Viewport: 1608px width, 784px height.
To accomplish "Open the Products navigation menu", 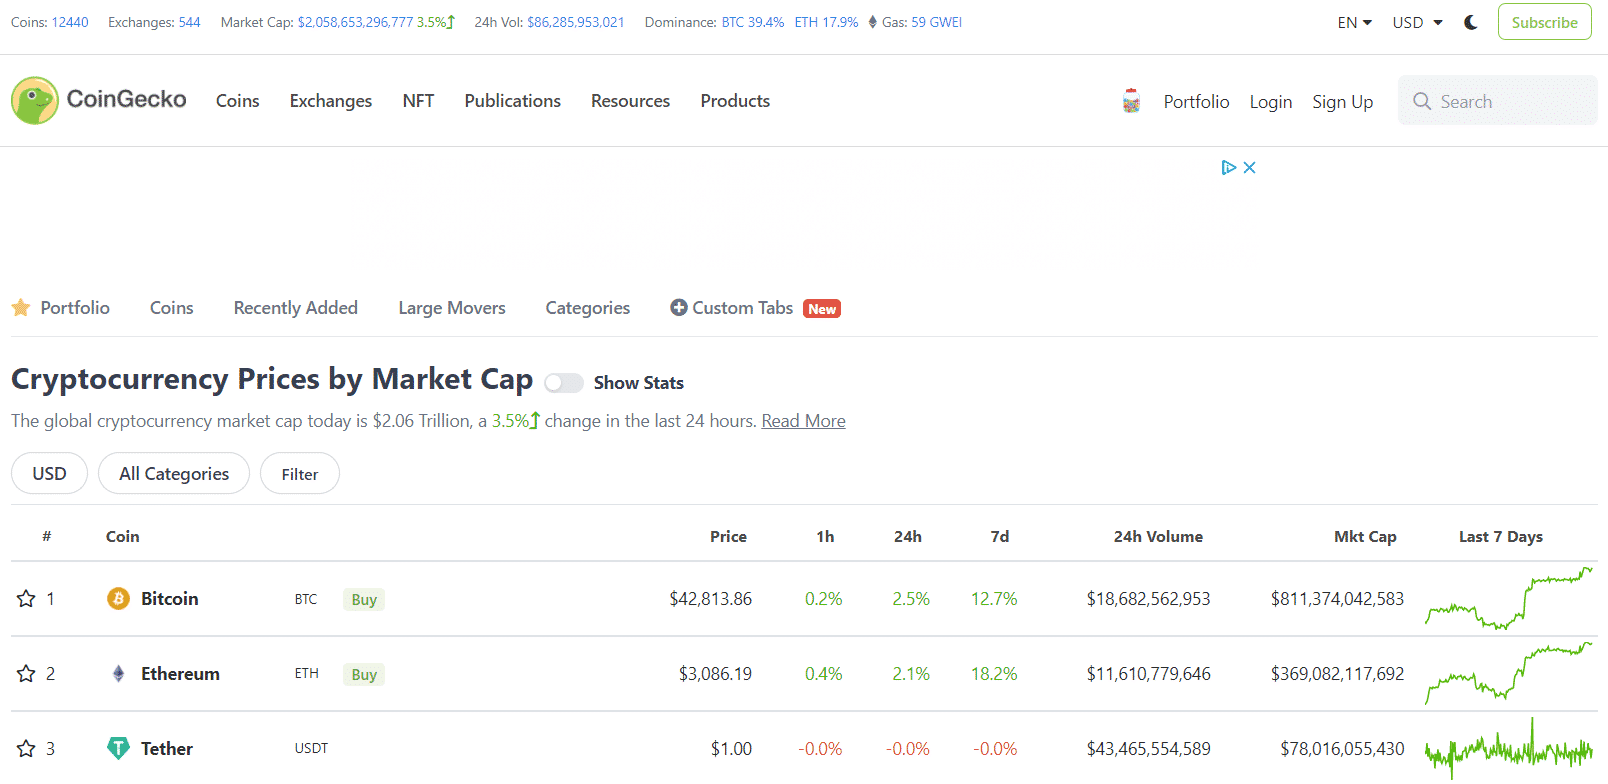I will [735, 101].
